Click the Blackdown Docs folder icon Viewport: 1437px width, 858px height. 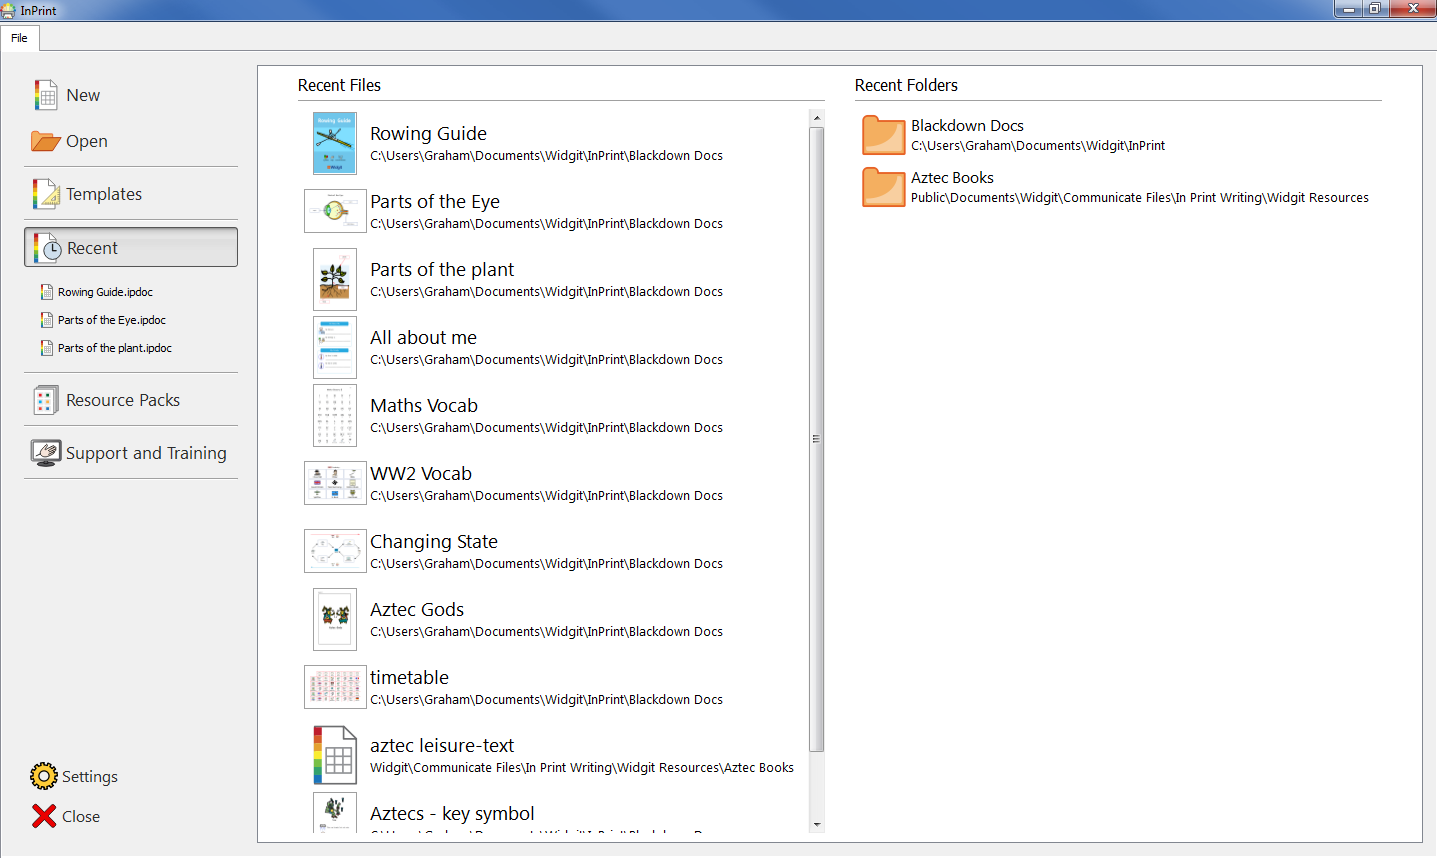[x=884, y=135]
